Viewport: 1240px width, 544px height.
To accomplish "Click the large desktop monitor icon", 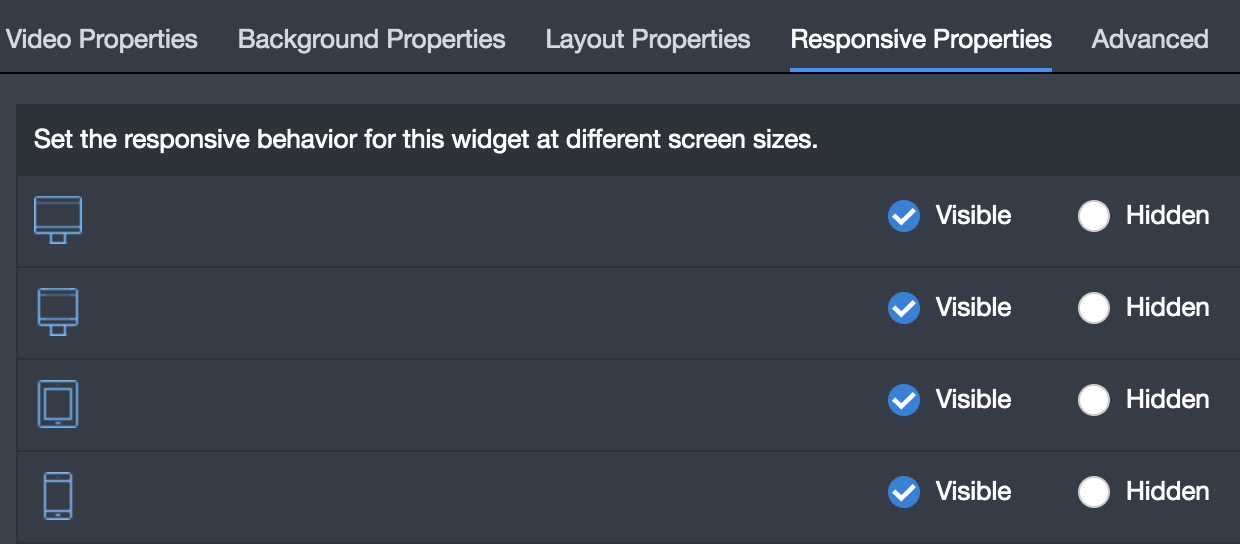I will 58,220.
